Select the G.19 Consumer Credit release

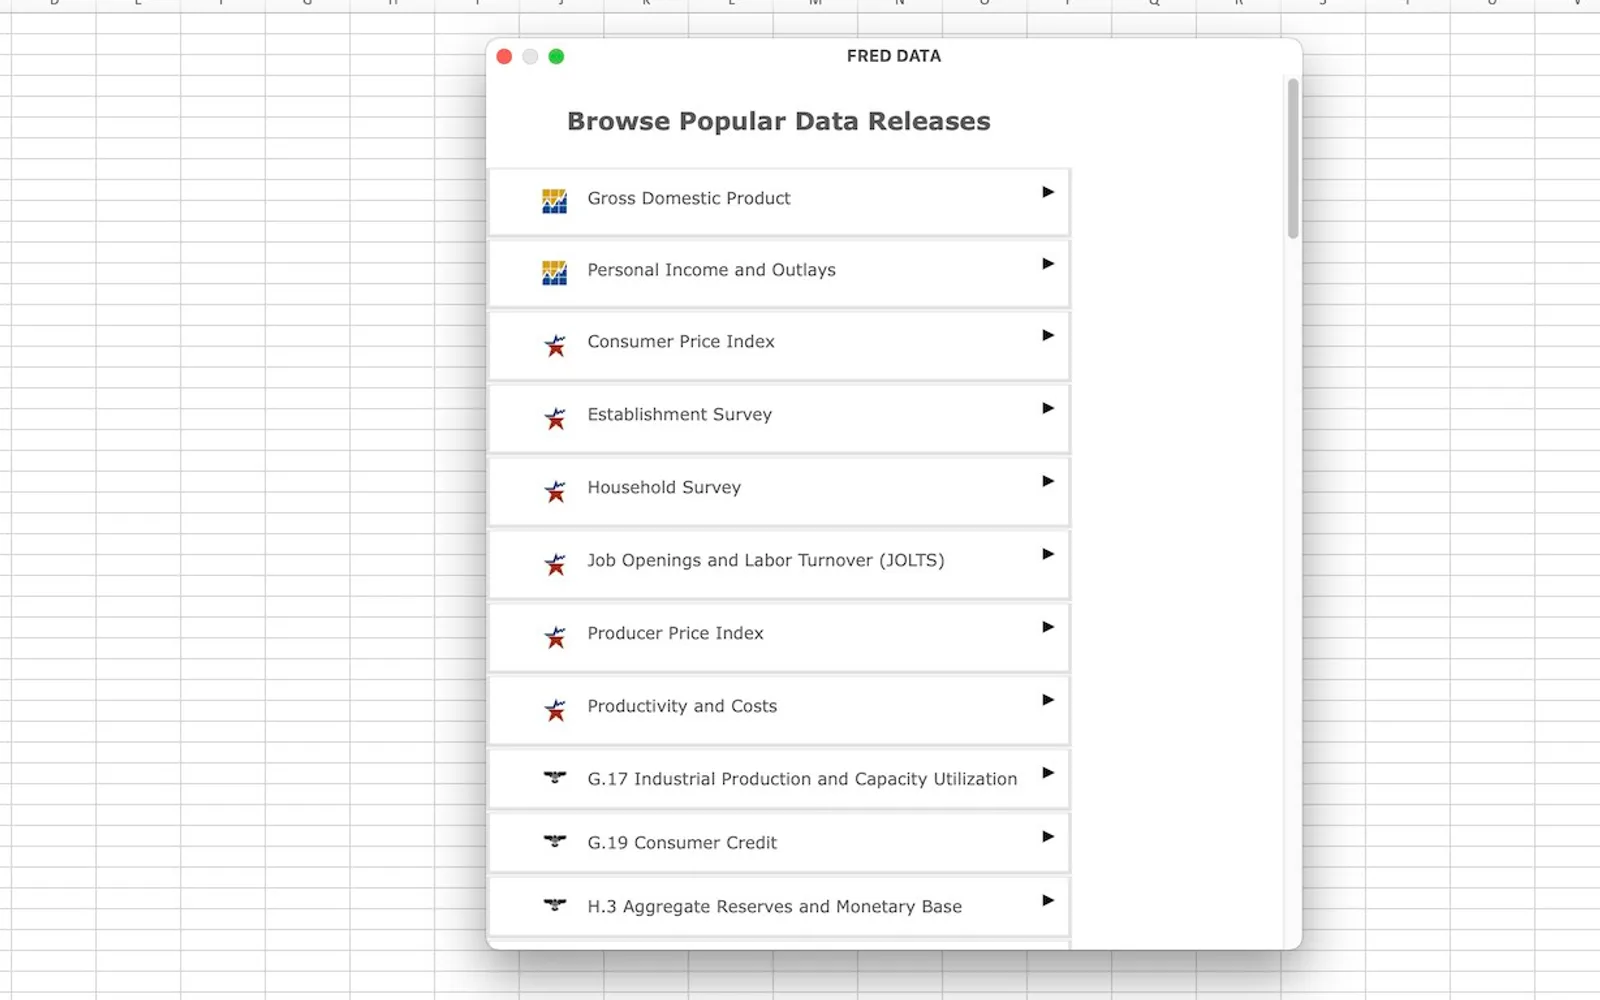pos(779,843)
